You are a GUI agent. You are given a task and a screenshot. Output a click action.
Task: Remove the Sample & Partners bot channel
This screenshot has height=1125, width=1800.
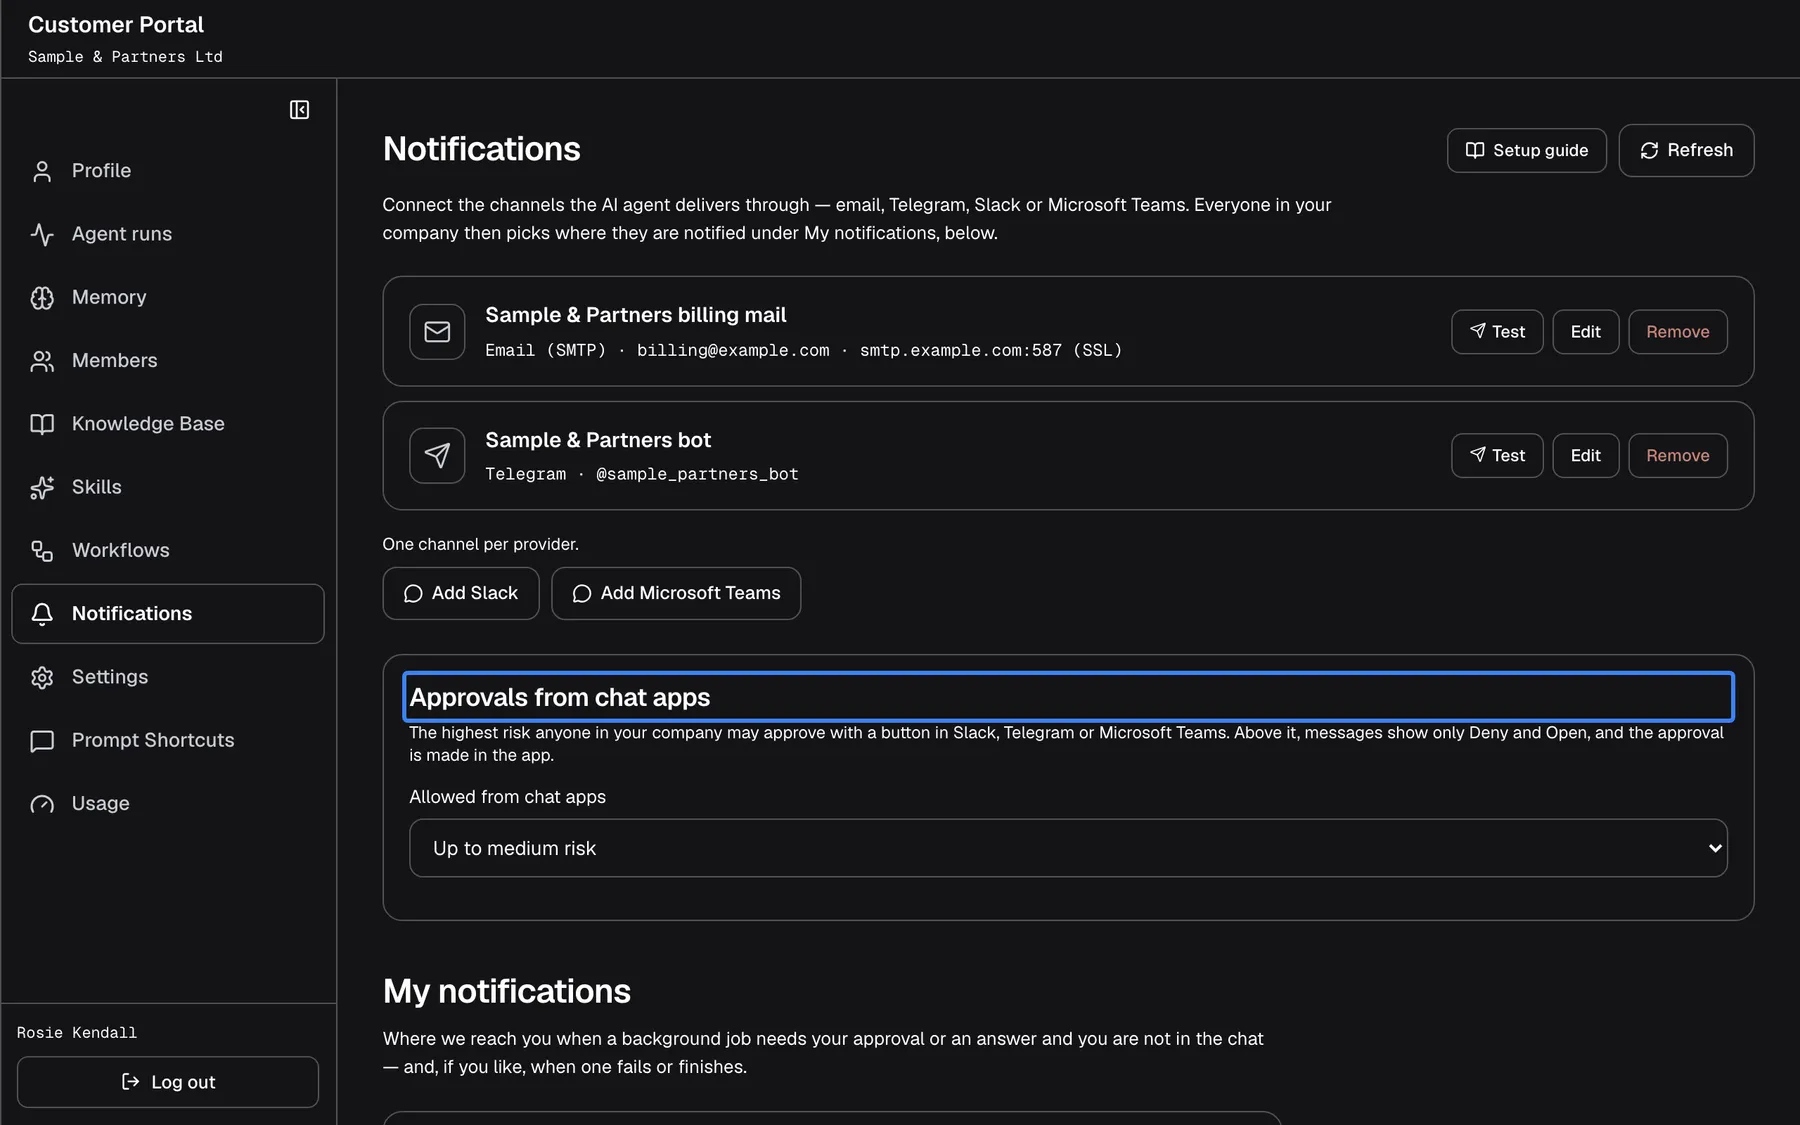coord(1678,456)
